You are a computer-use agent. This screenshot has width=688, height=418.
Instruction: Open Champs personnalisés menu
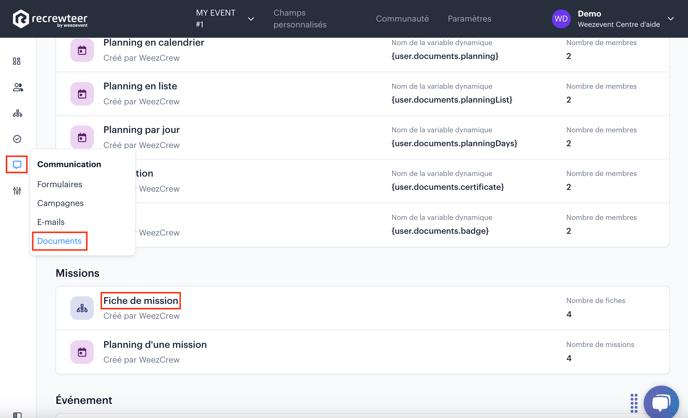(x=300, y=19)
